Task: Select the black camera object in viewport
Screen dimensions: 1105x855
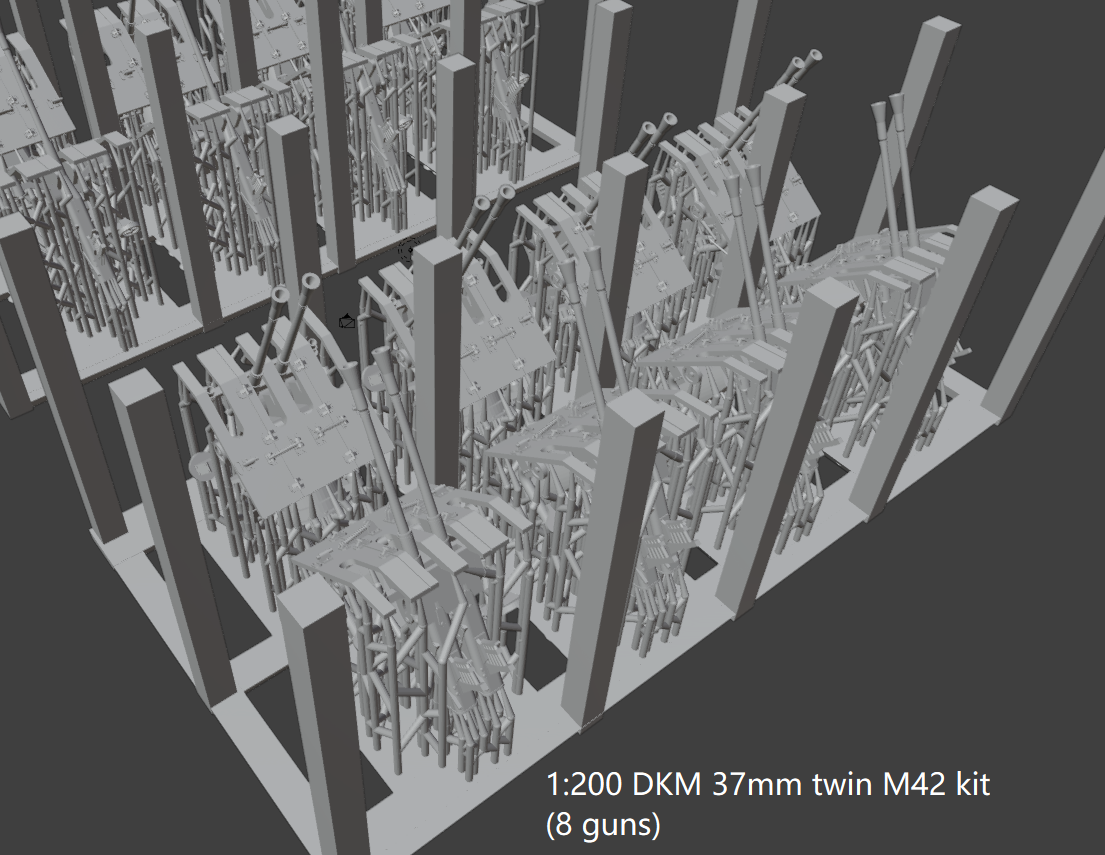Action: (347, 321)
